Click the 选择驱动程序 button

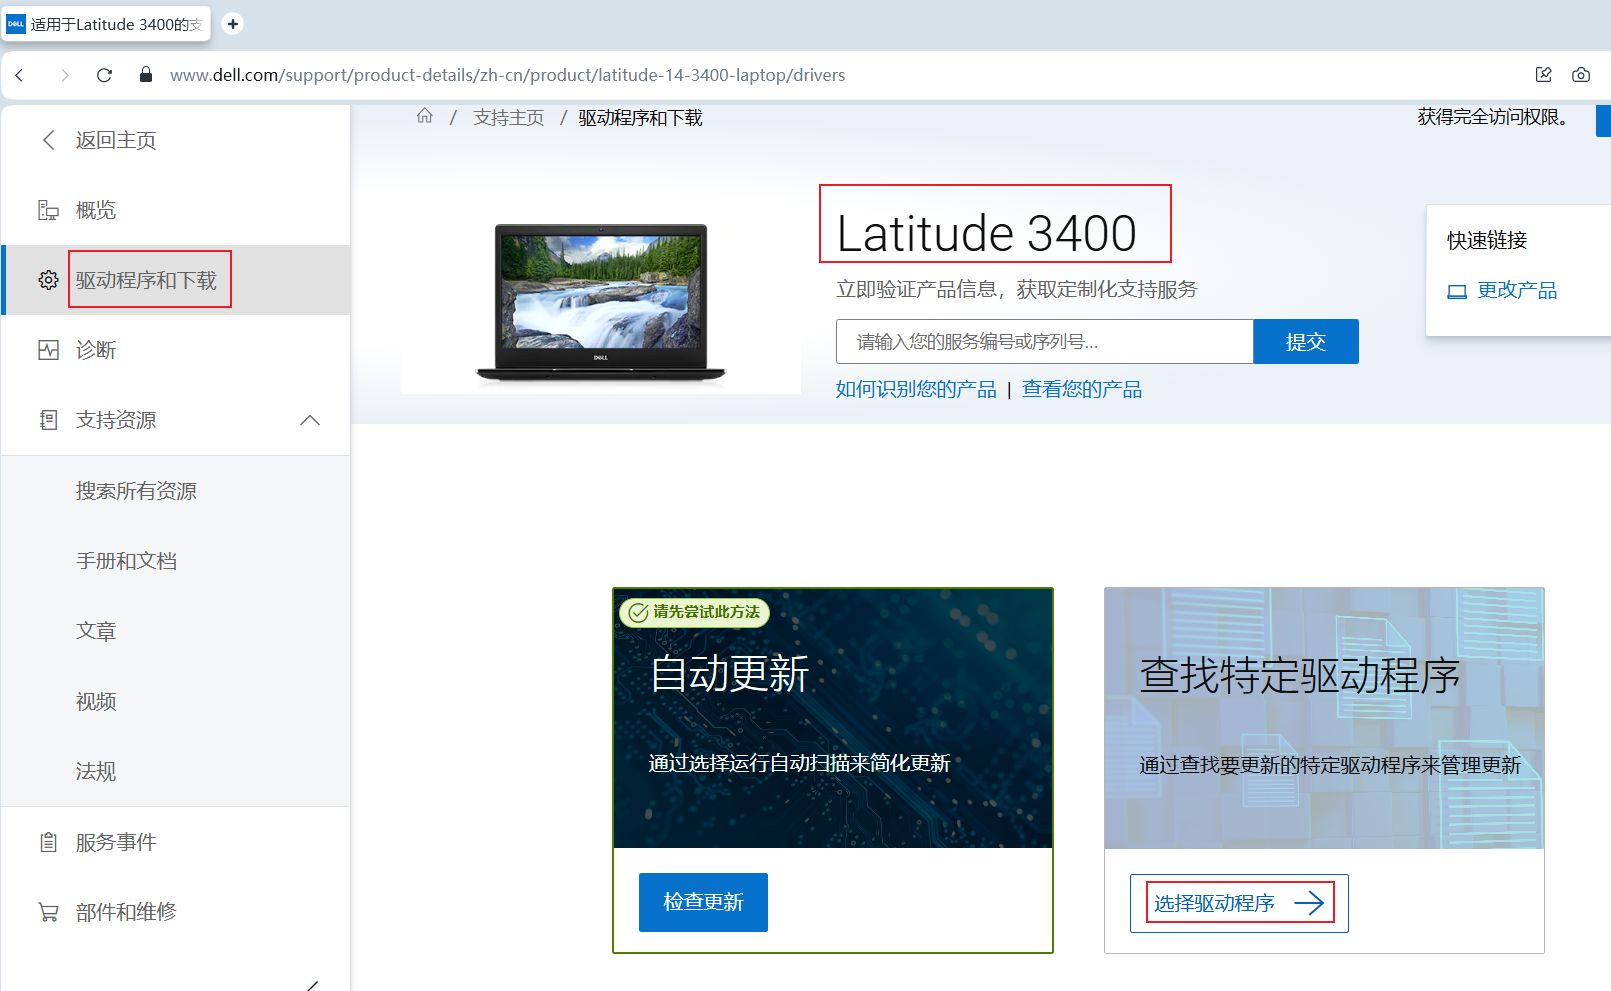[x=1238, y=903]
